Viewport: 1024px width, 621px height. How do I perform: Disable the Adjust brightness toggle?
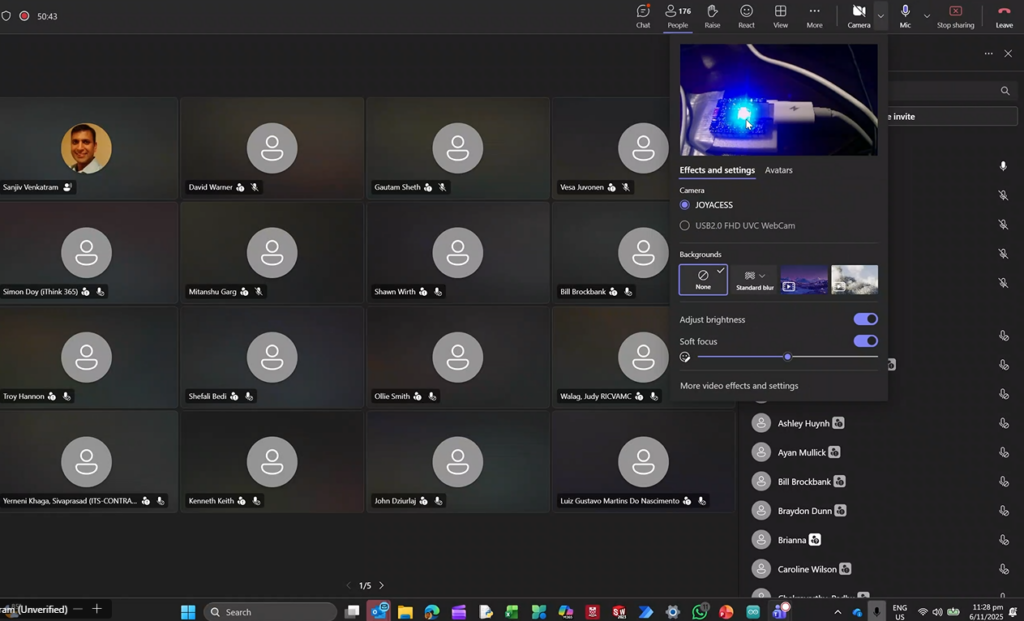pos(865,319)
